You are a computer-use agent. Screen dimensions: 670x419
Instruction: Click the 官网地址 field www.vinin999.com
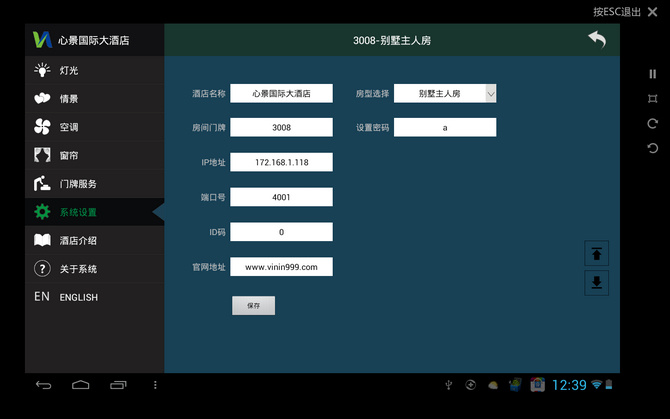tap(281, 267)
